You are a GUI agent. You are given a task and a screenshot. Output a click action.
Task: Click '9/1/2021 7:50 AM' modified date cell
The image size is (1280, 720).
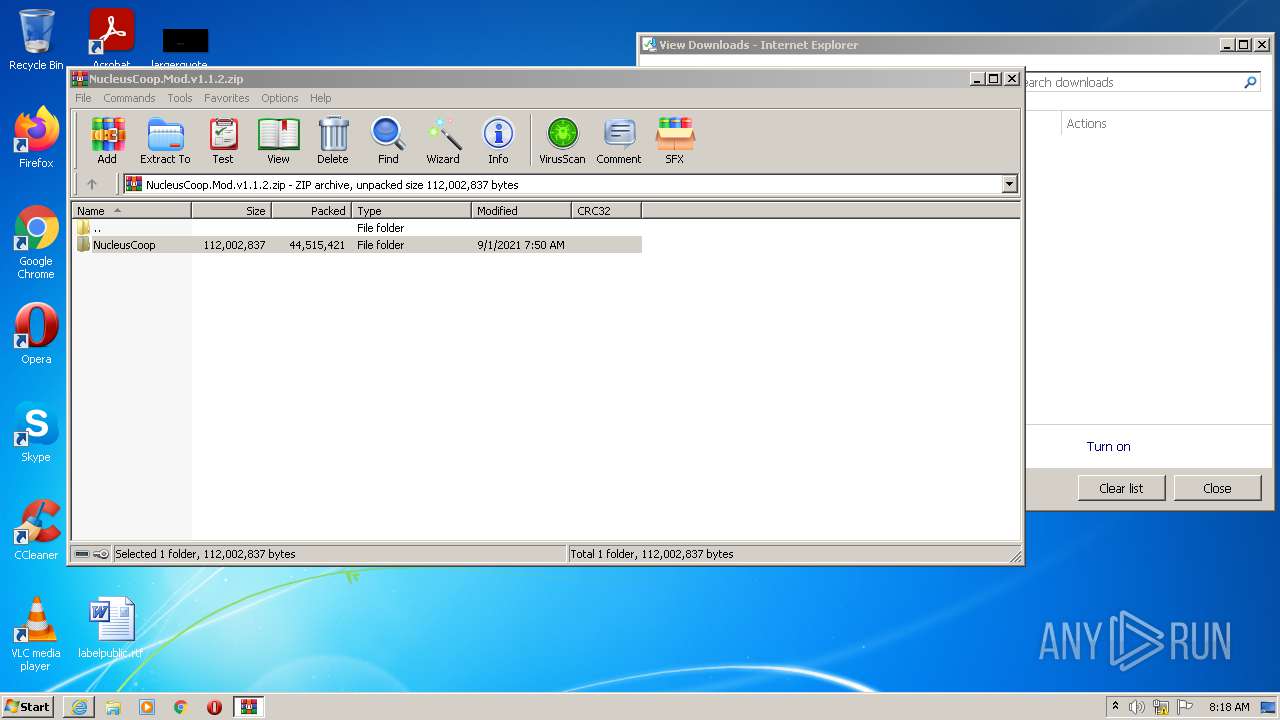pyautogui.click(x=521, y=245)
